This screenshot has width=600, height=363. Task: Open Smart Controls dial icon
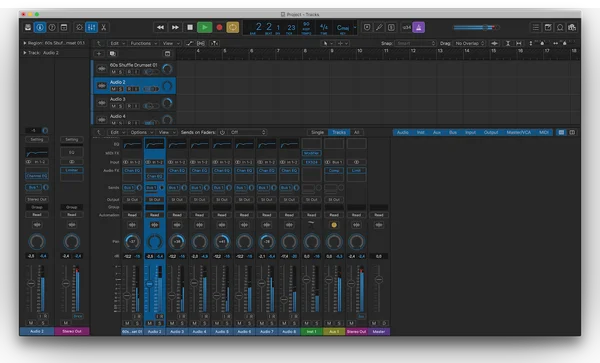coord(79,28)
